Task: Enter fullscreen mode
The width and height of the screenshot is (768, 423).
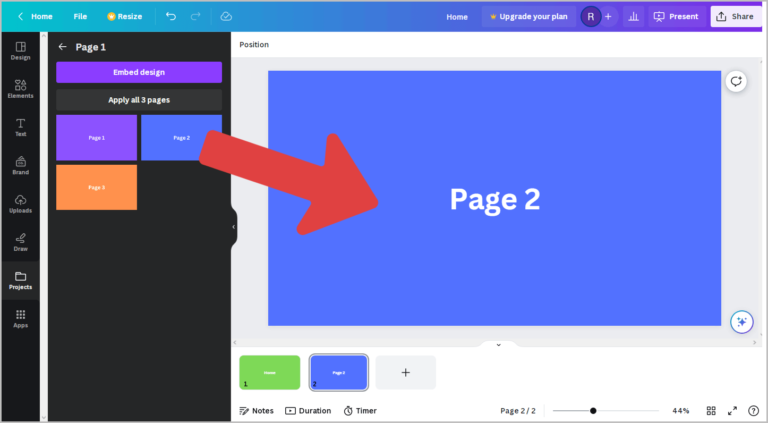Action: [732, 411]
